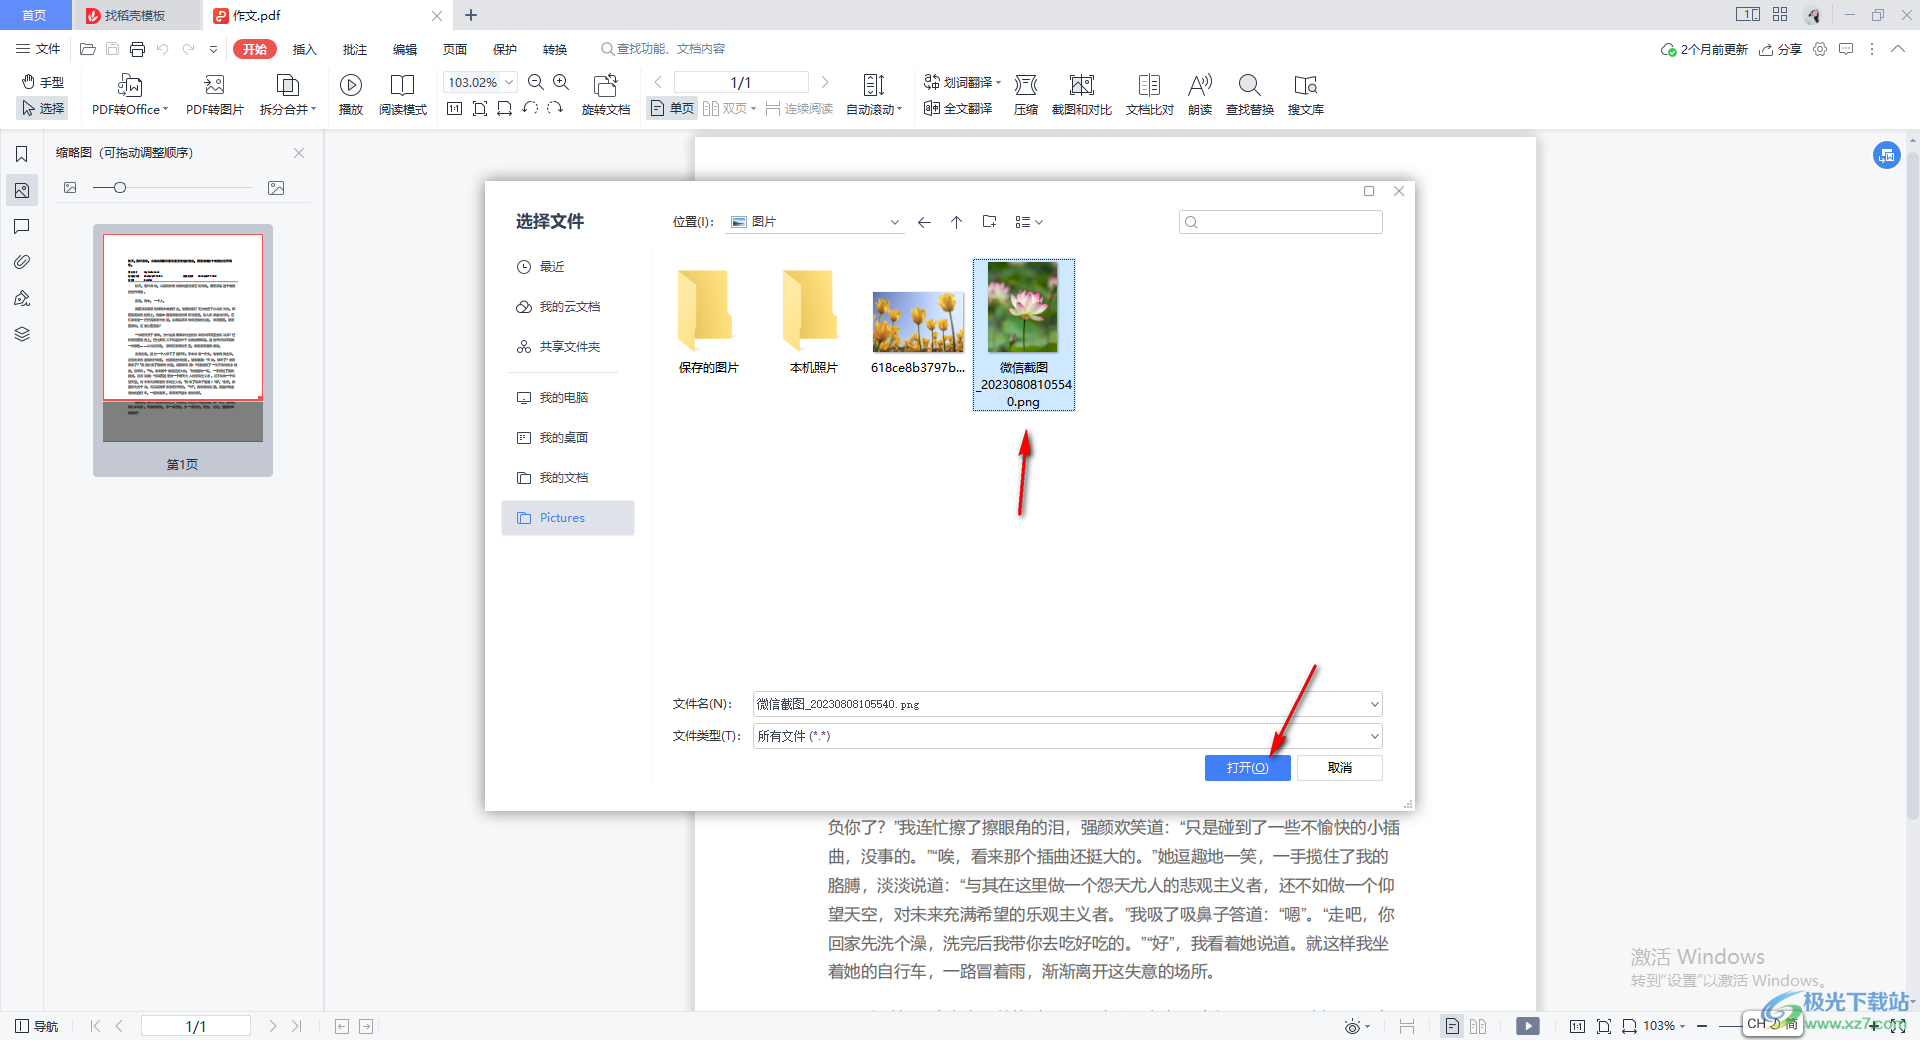Open the 找稻壳模板 tab
Viewport: 1920px width, 1040px height.
pyautogui.click(x=135, y=15)
